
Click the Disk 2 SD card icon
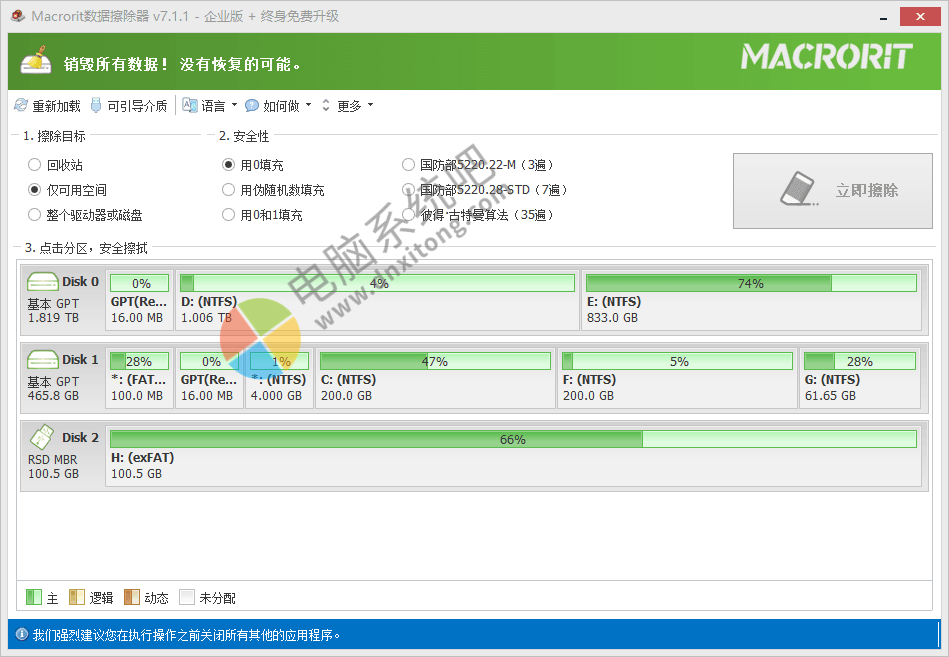(x=42, y=438)
